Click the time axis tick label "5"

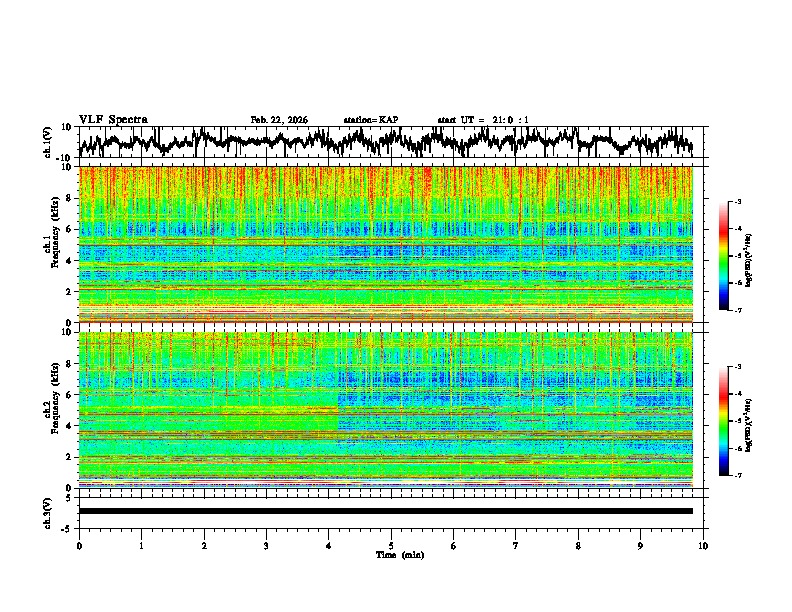point(391,546)
